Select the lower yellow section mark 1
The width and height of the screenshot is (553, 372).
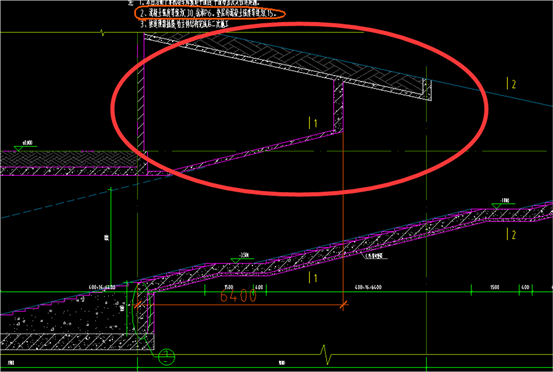point(313,277)
